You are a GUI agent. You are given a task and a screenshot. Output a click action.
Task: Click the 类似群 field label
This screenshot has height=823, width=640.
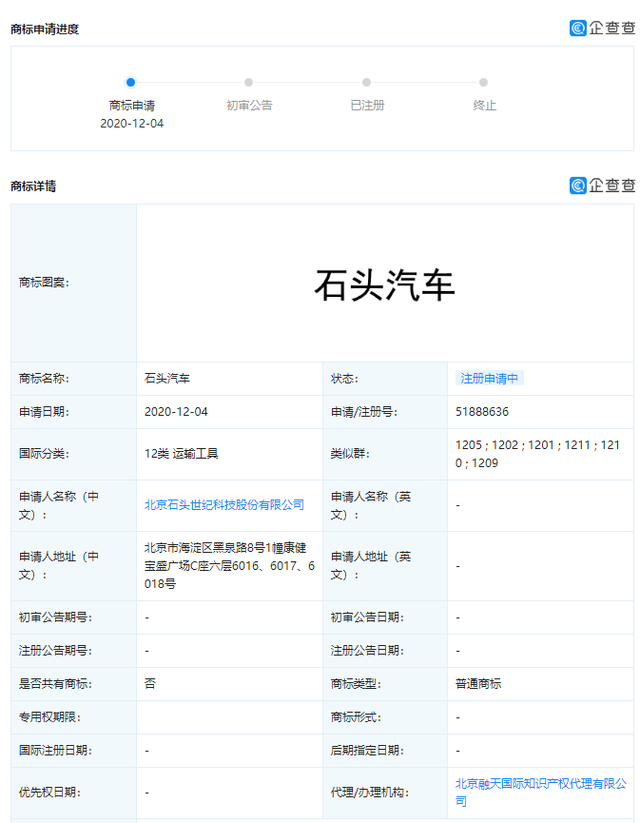tap(350, 453)
